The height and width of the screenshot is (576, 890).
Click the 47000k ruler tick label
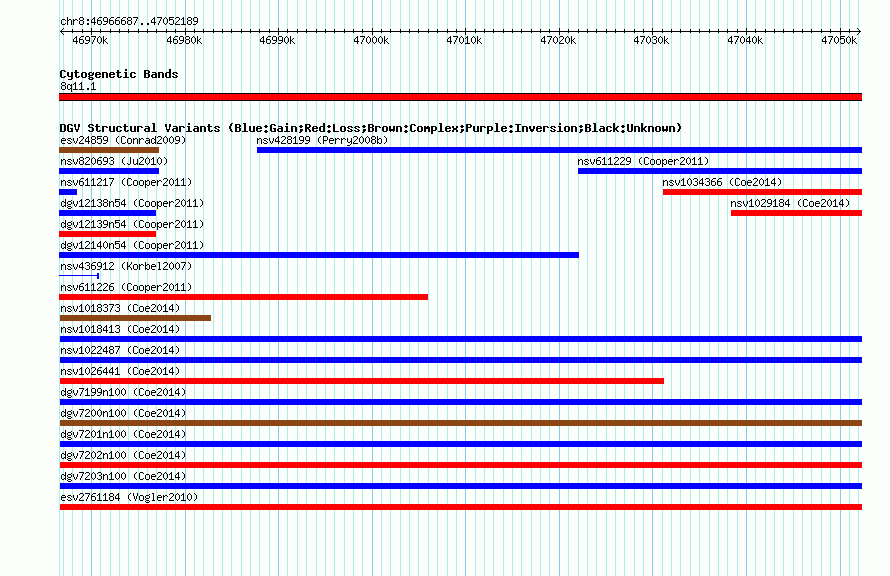(x=371, y=40)
